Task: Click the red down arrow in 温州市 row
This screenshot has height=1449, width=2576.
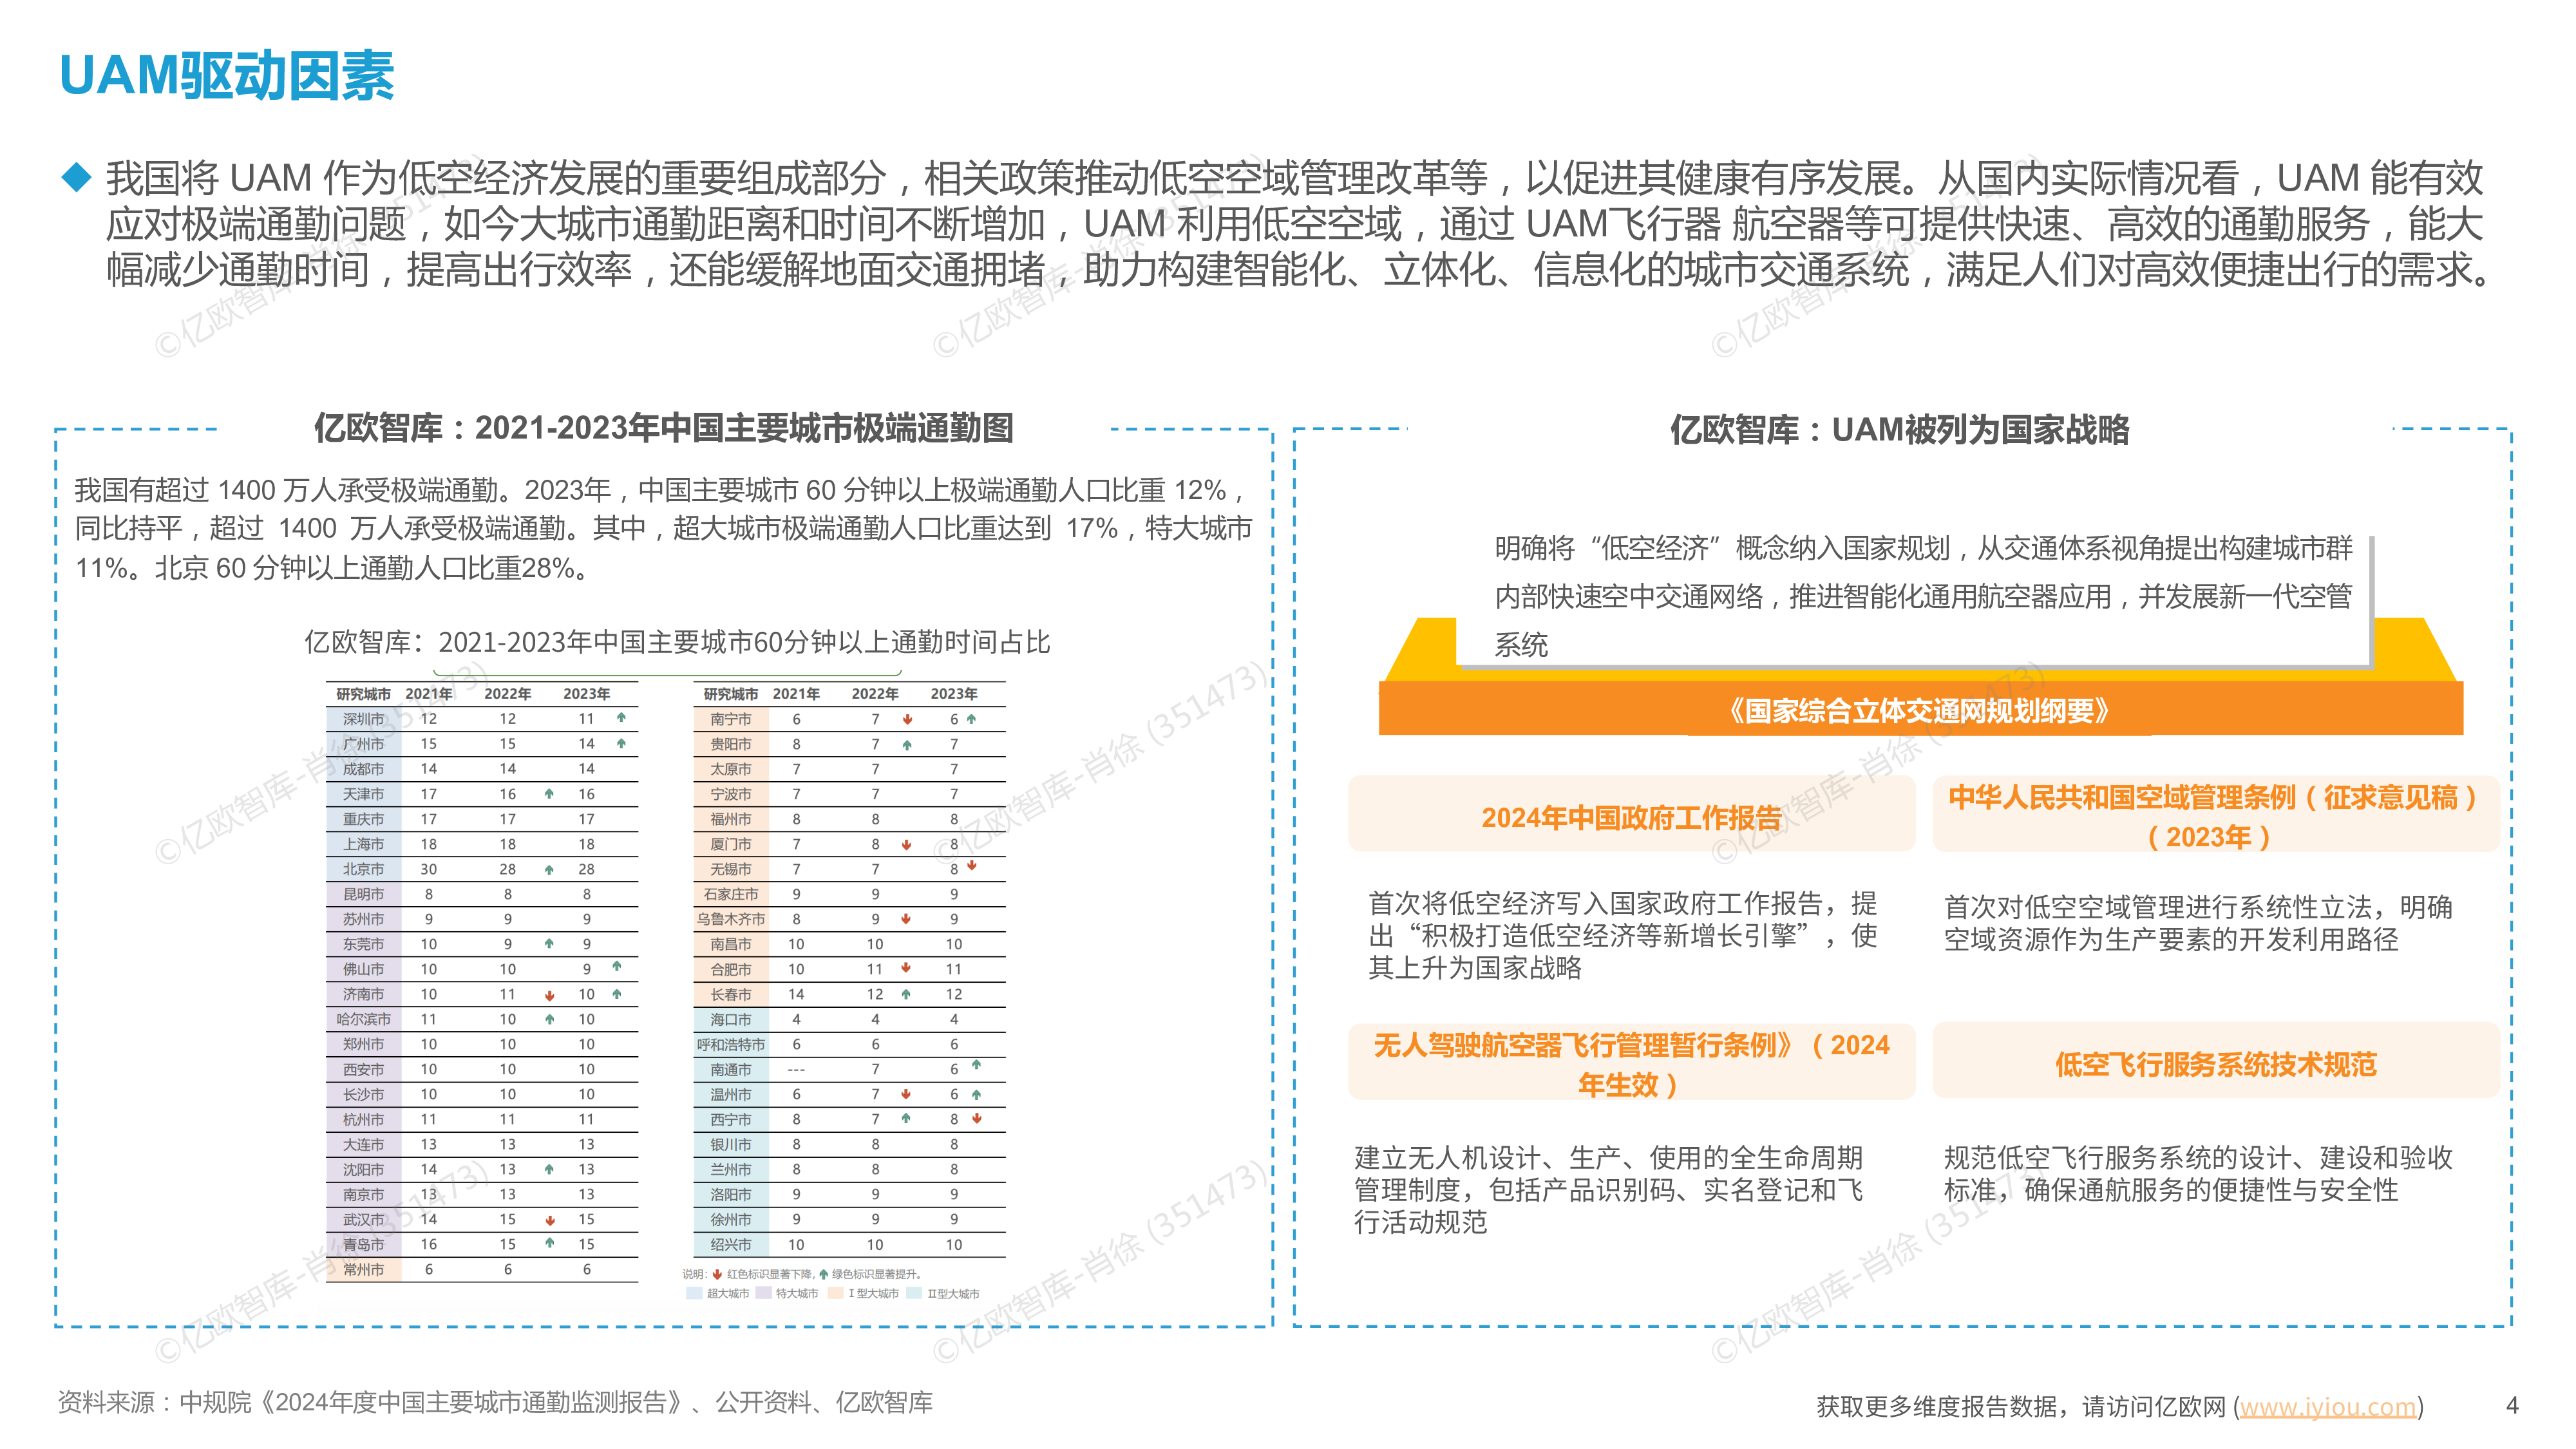Action: click(x=906, y=1093)
